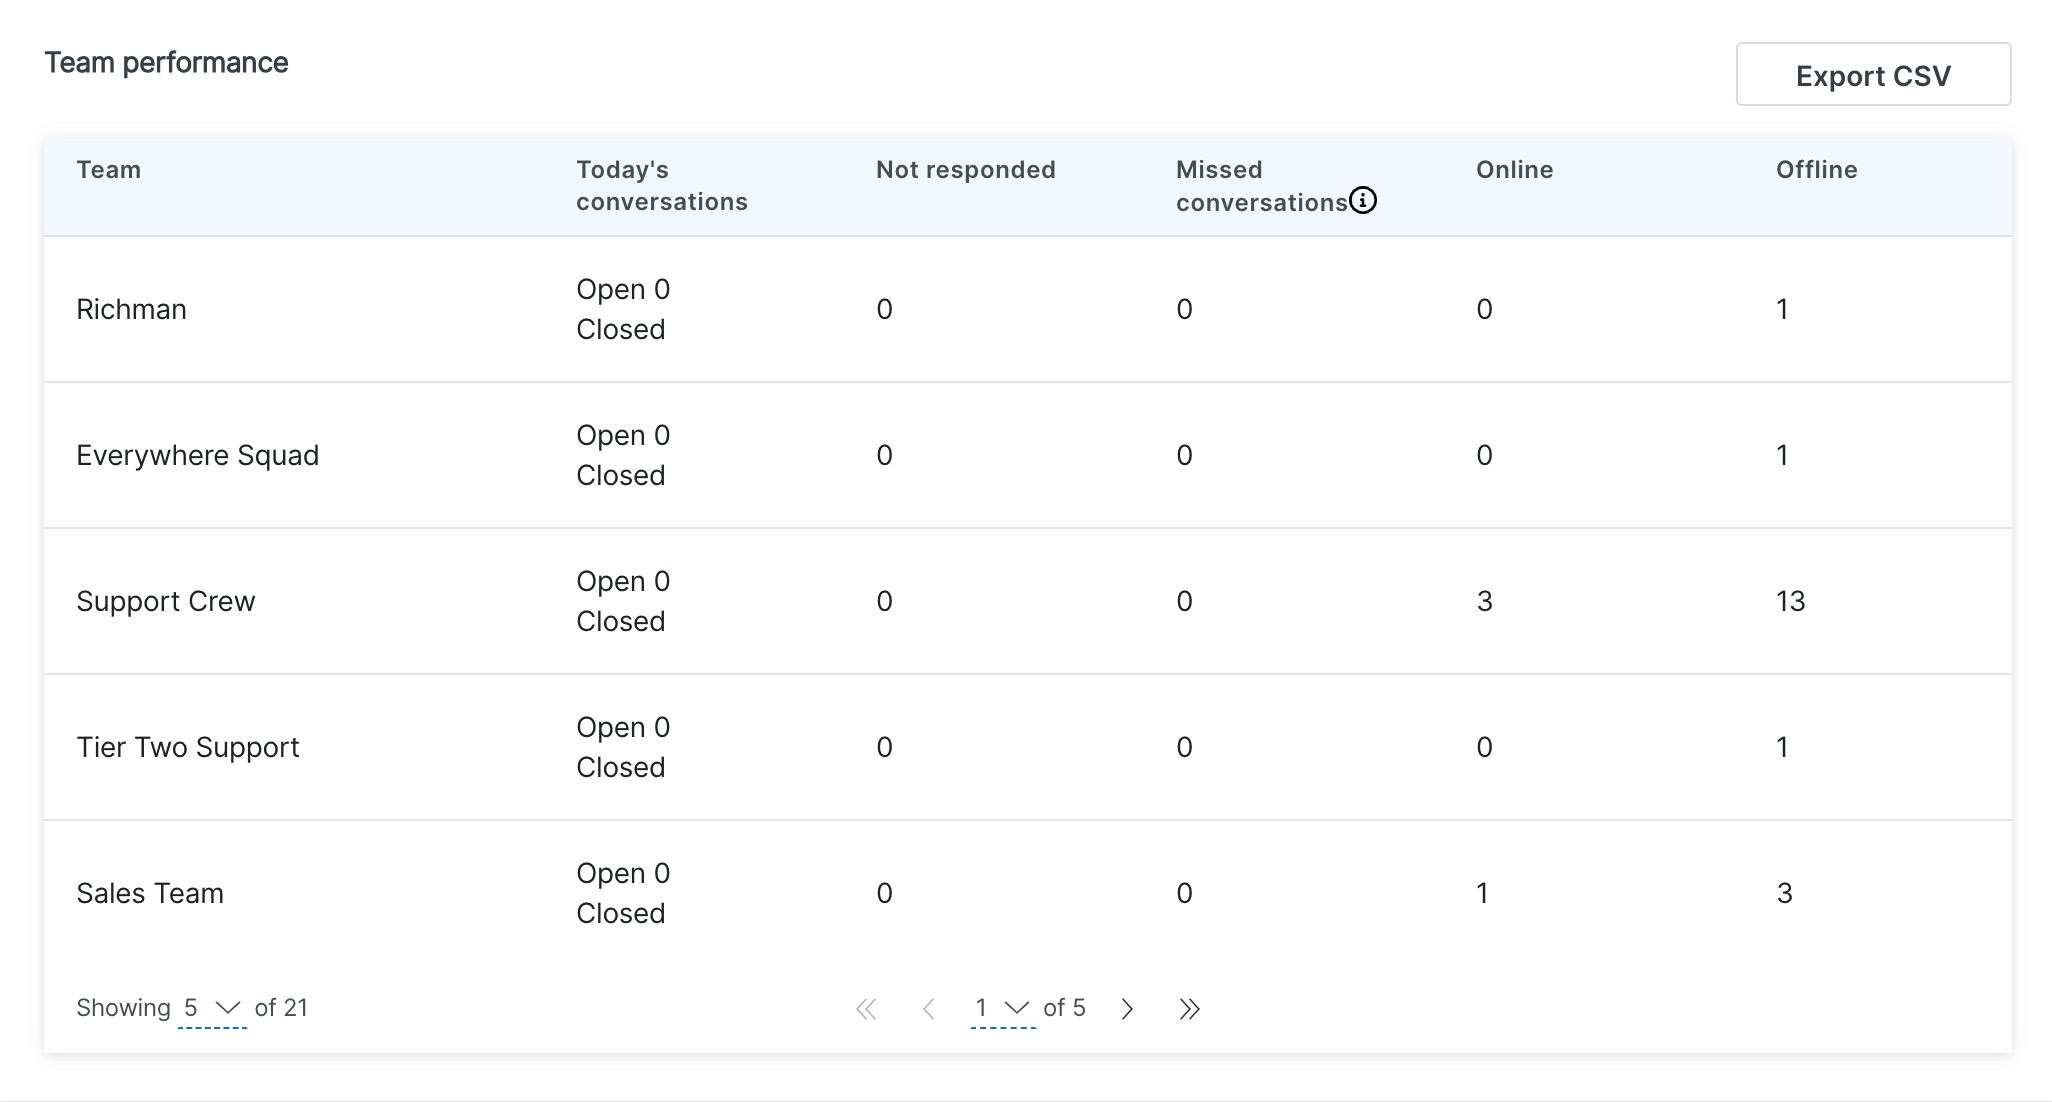The width and height of the screenshot is (2052, 1102).
Task: Click Support Crew's Offline value 13
Action: pos(1791,602)
